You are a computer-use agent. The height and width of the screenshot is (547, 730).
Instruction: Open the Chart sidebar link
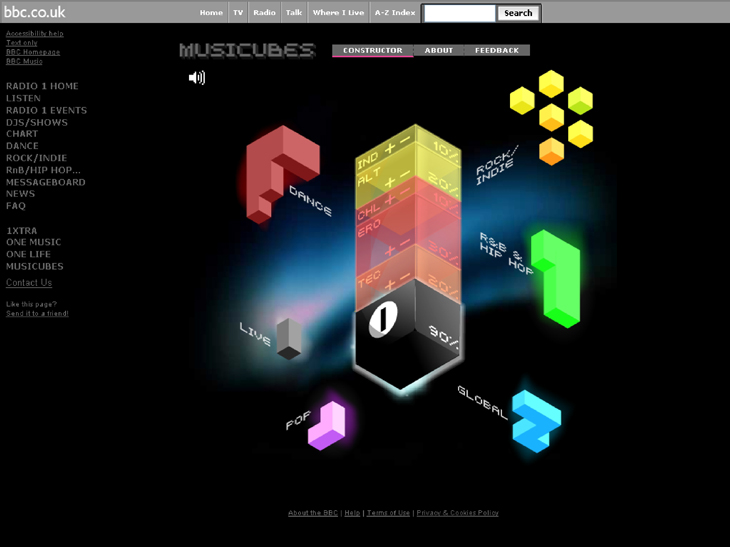point(22,134)
